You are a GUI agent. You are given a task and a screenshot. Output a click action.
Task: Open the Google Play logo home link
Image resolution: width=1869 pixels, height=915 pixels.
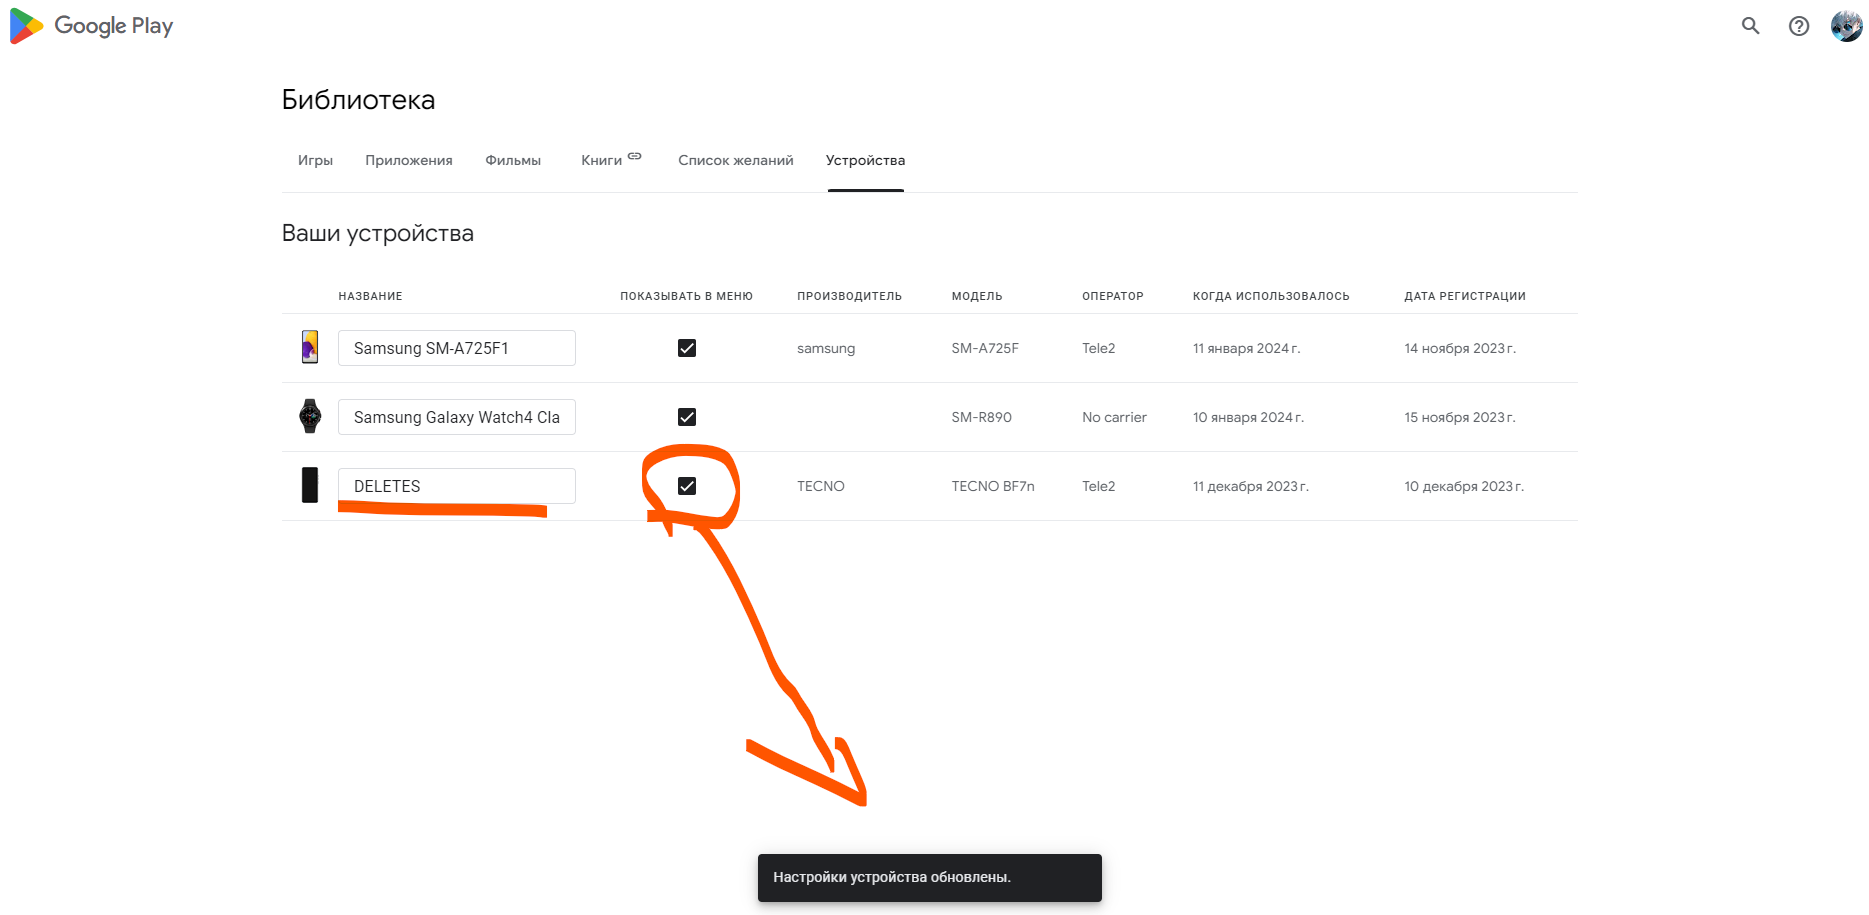91,26
